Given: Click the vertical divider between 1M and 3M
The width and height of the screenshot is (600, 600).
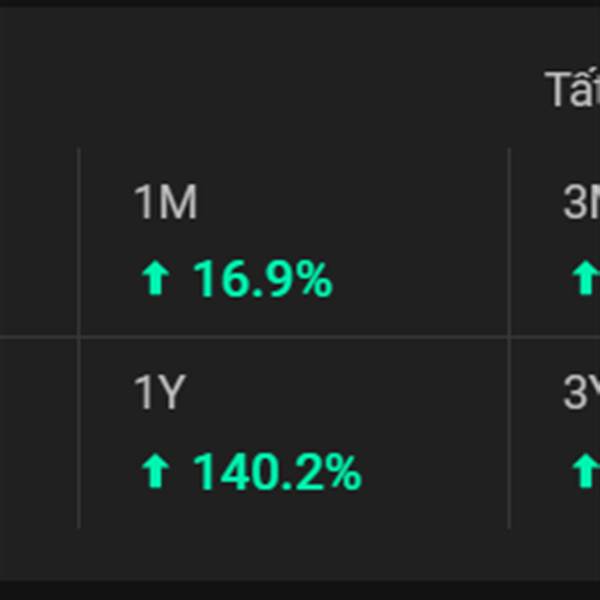Looking at the screenshot, I should click(509, 242).
